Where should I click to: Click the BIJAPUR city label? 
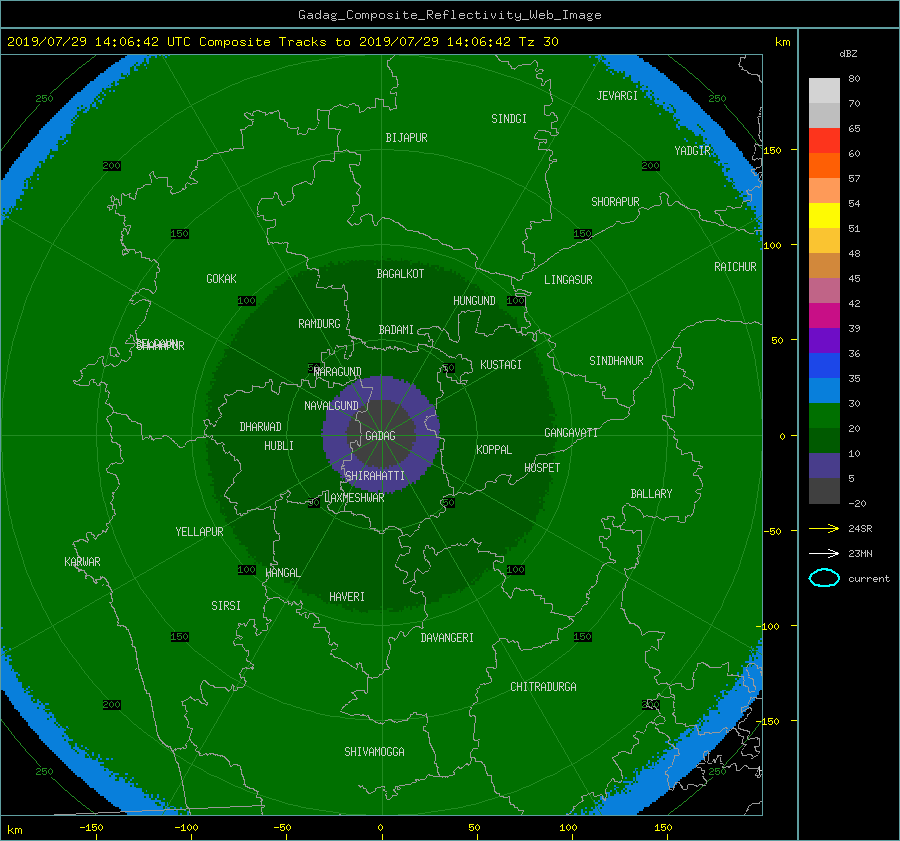(406, 138)
